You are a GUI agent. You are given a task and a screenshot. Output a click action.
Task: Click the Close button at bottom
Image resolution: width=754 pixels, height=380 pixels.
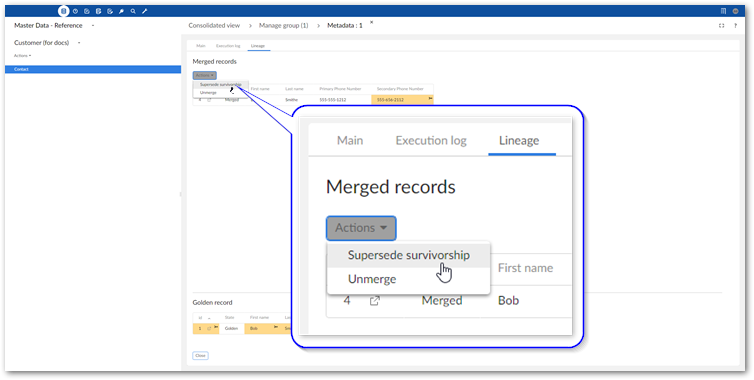pos(201,356)
